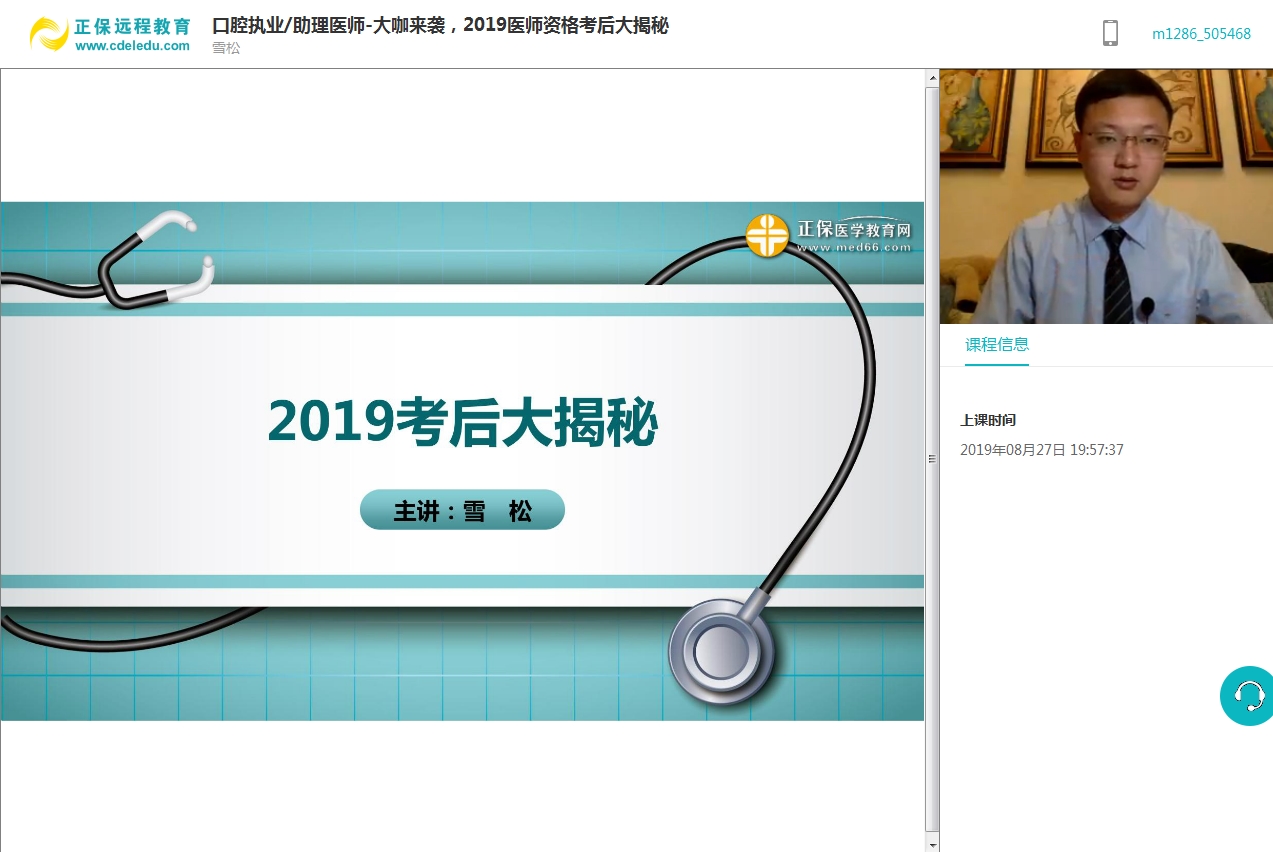This screenshot has height=852, width=1273.
Task: Click the slide scrollbar up arrow
Action: coord(932,77)
